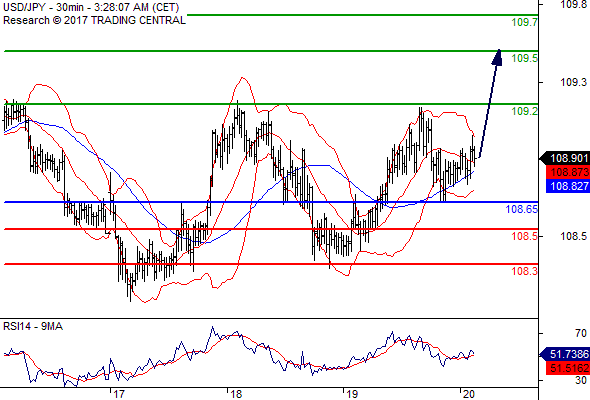Click date marker 17 on the time axis
The width and height of the screenshot is (590, 400).
(119, 394)
